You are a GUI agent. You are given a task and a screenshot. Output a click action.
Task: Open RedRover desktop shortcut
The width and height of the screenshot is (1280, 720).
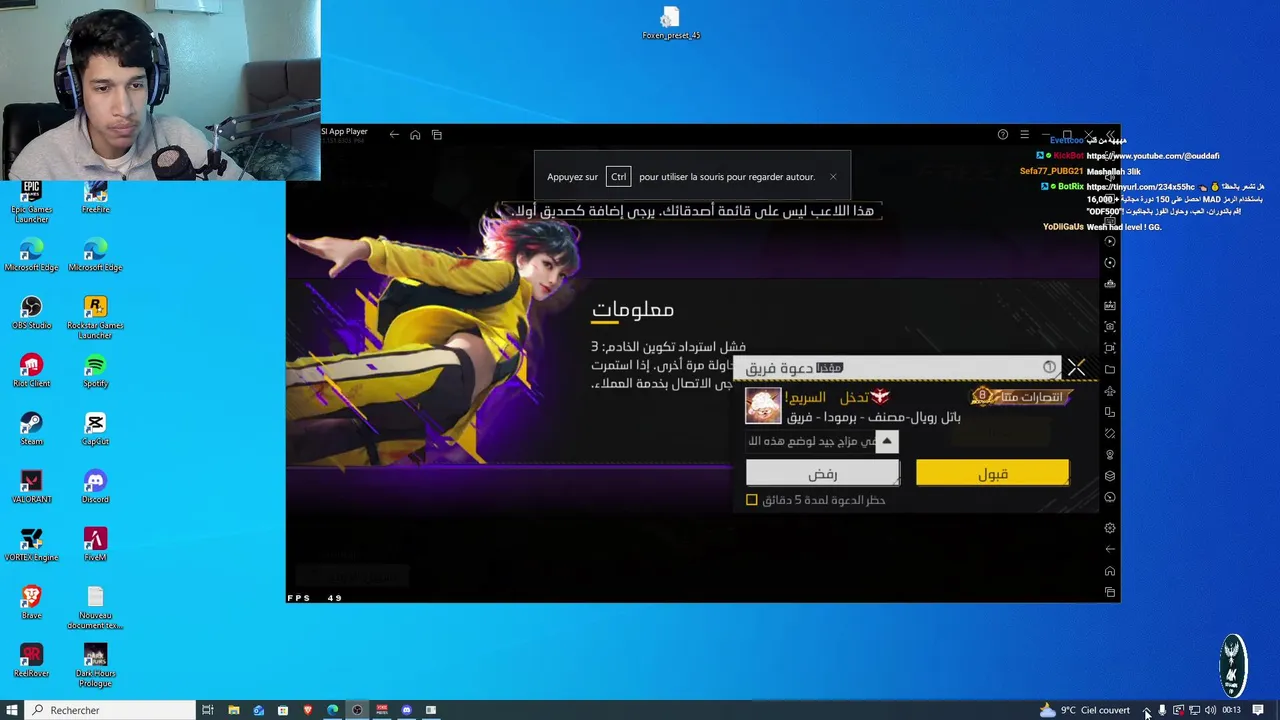(x=31, y=661)
